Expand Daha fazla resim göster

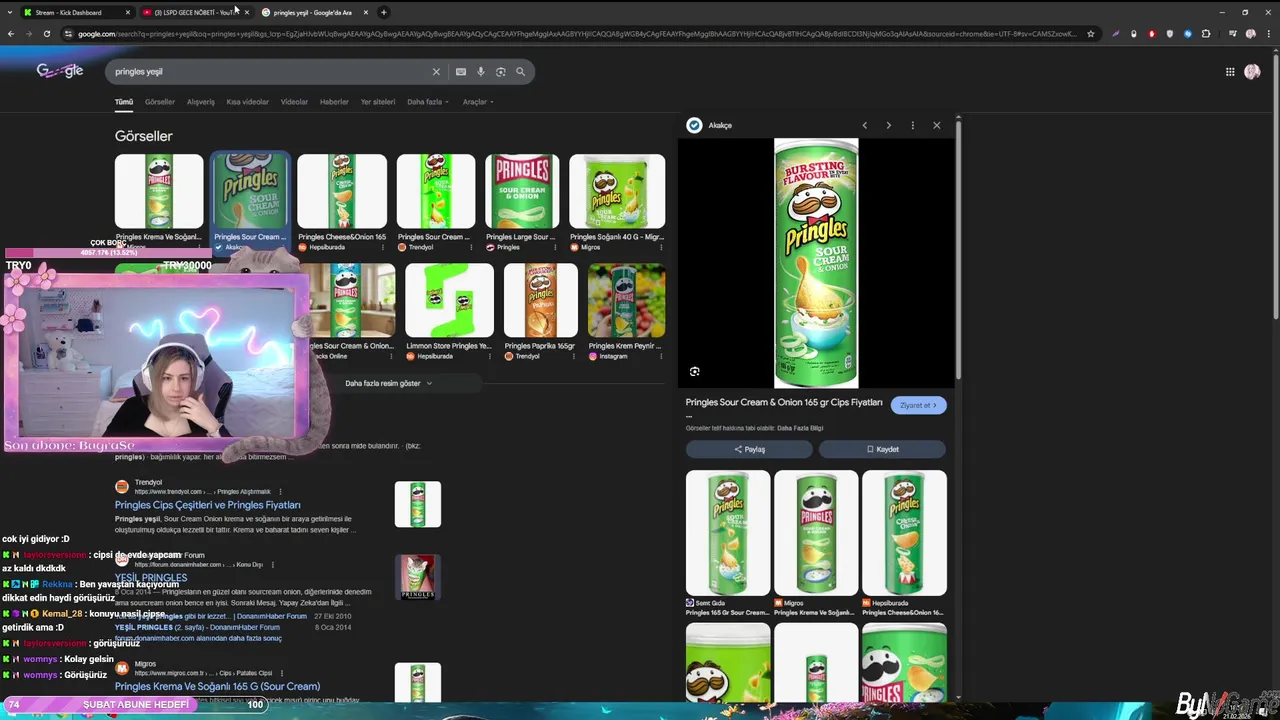coord(389,383)
